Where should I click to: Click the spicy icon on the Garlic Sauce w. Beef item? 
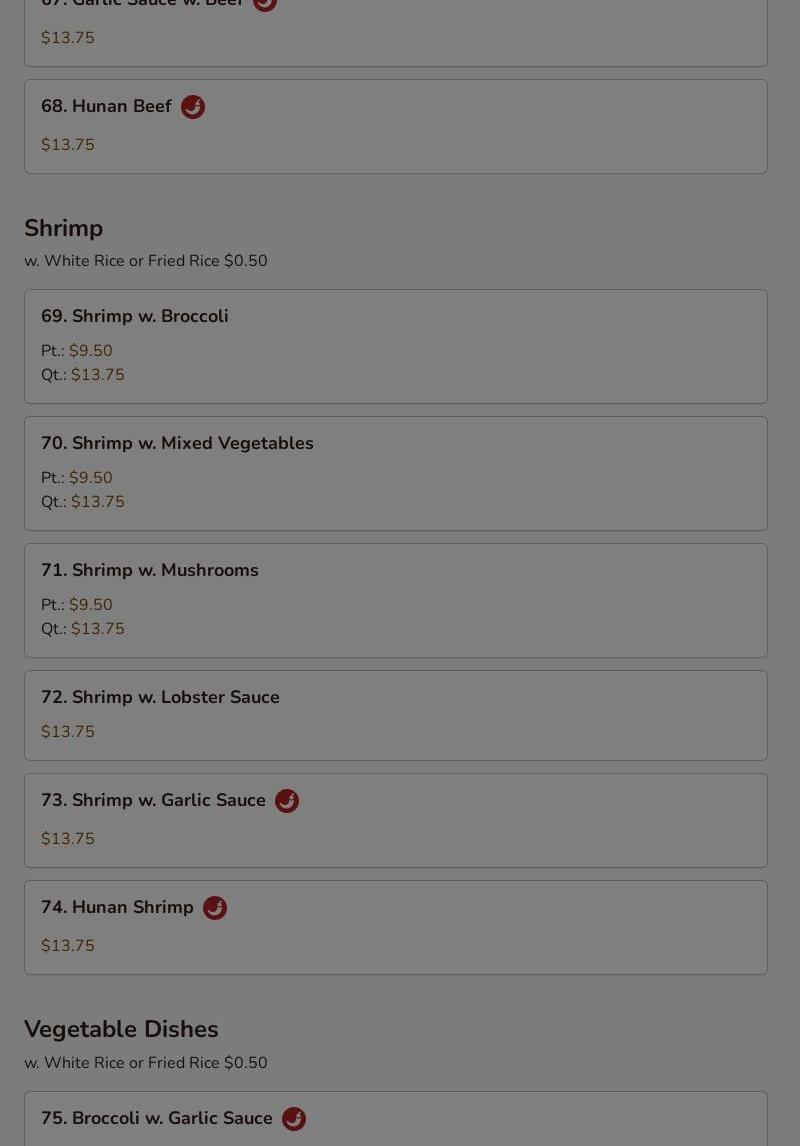tap(264, 4)
